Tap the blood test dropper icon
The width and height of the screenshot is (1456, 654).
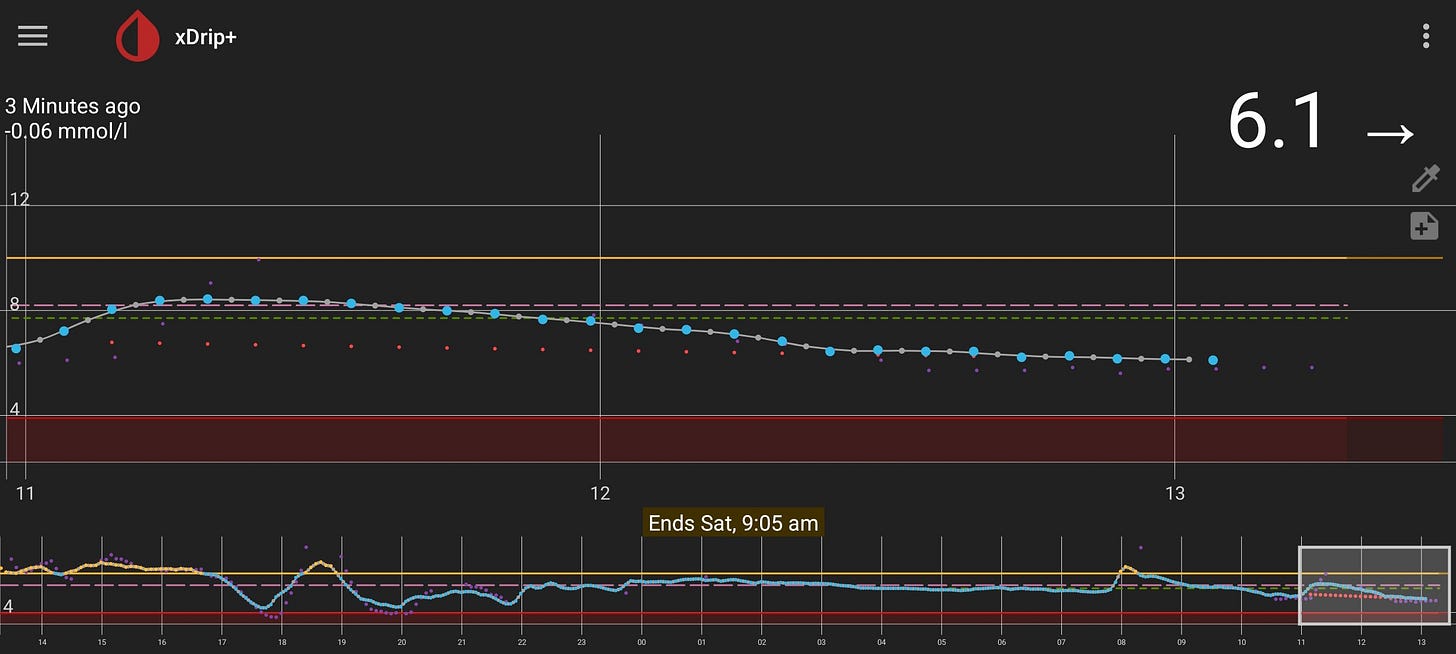(x=1424, y=179)
